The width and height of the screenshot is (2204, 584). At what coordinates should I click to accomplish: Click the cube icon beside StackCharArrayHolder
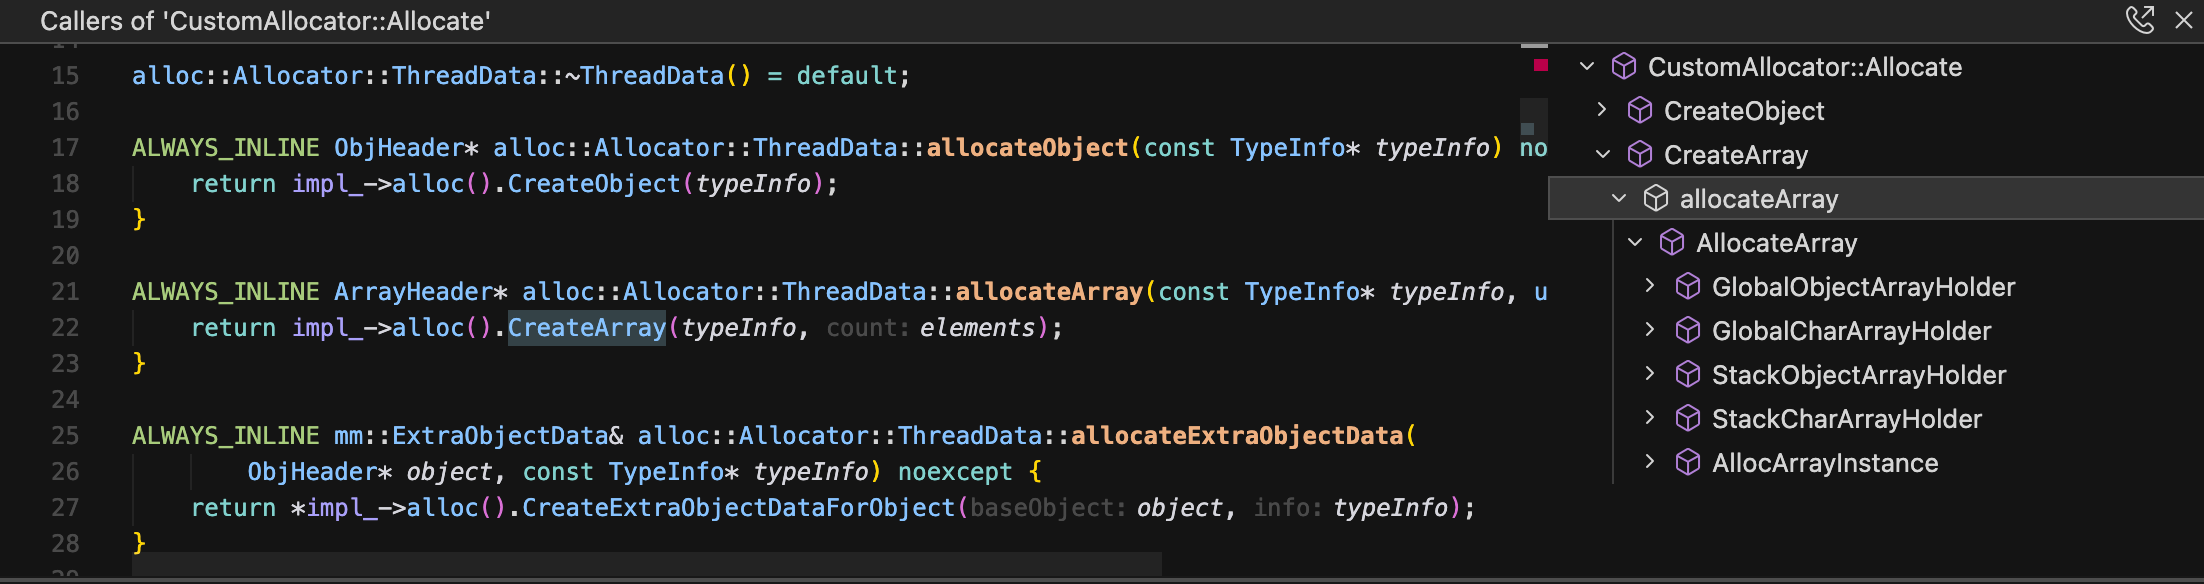tap(1688, 419)
